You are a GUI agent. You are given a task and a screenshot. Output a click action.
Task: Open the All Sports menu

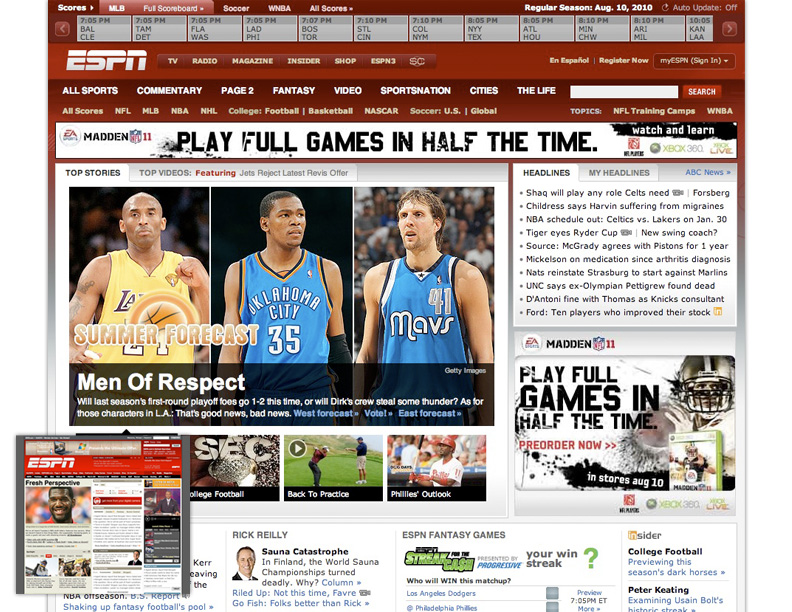pos(90,90)
